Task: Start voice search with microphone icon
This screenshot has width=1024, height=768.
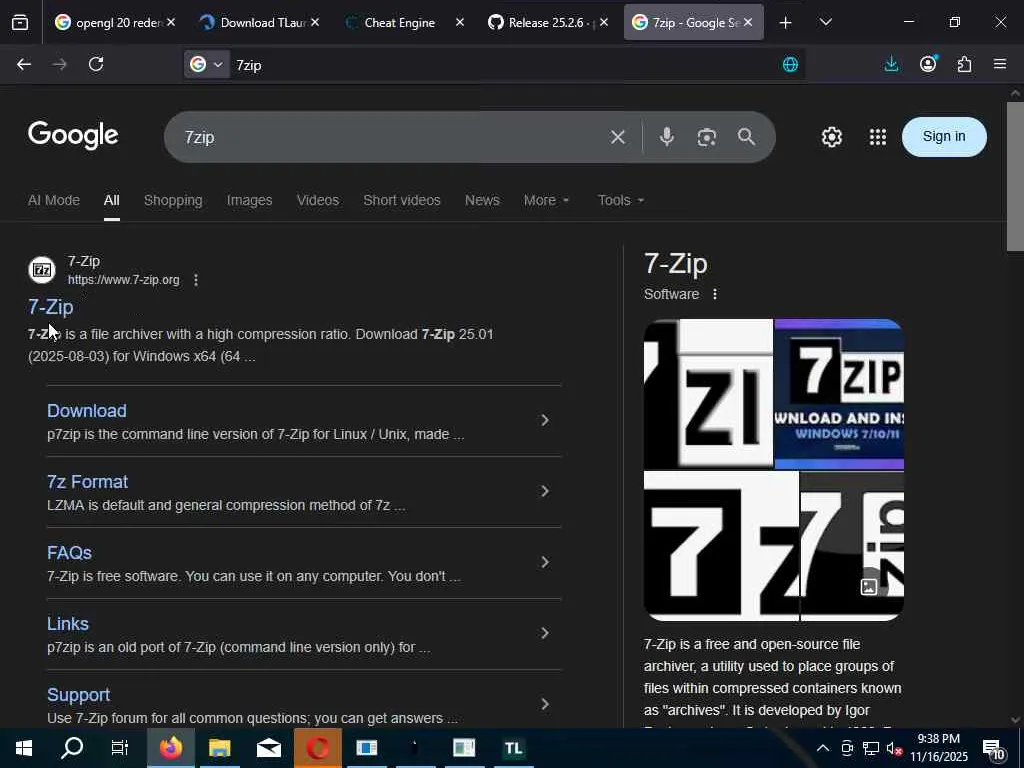Action: [x=667, y=136]
